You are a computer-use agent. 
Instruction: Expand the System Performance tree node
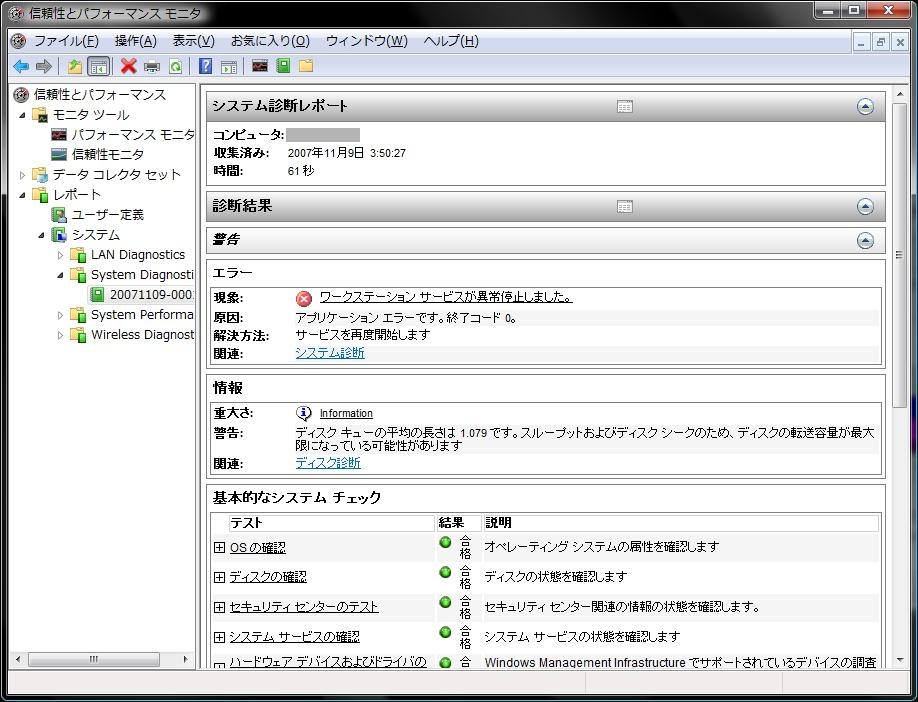point(60,316)
